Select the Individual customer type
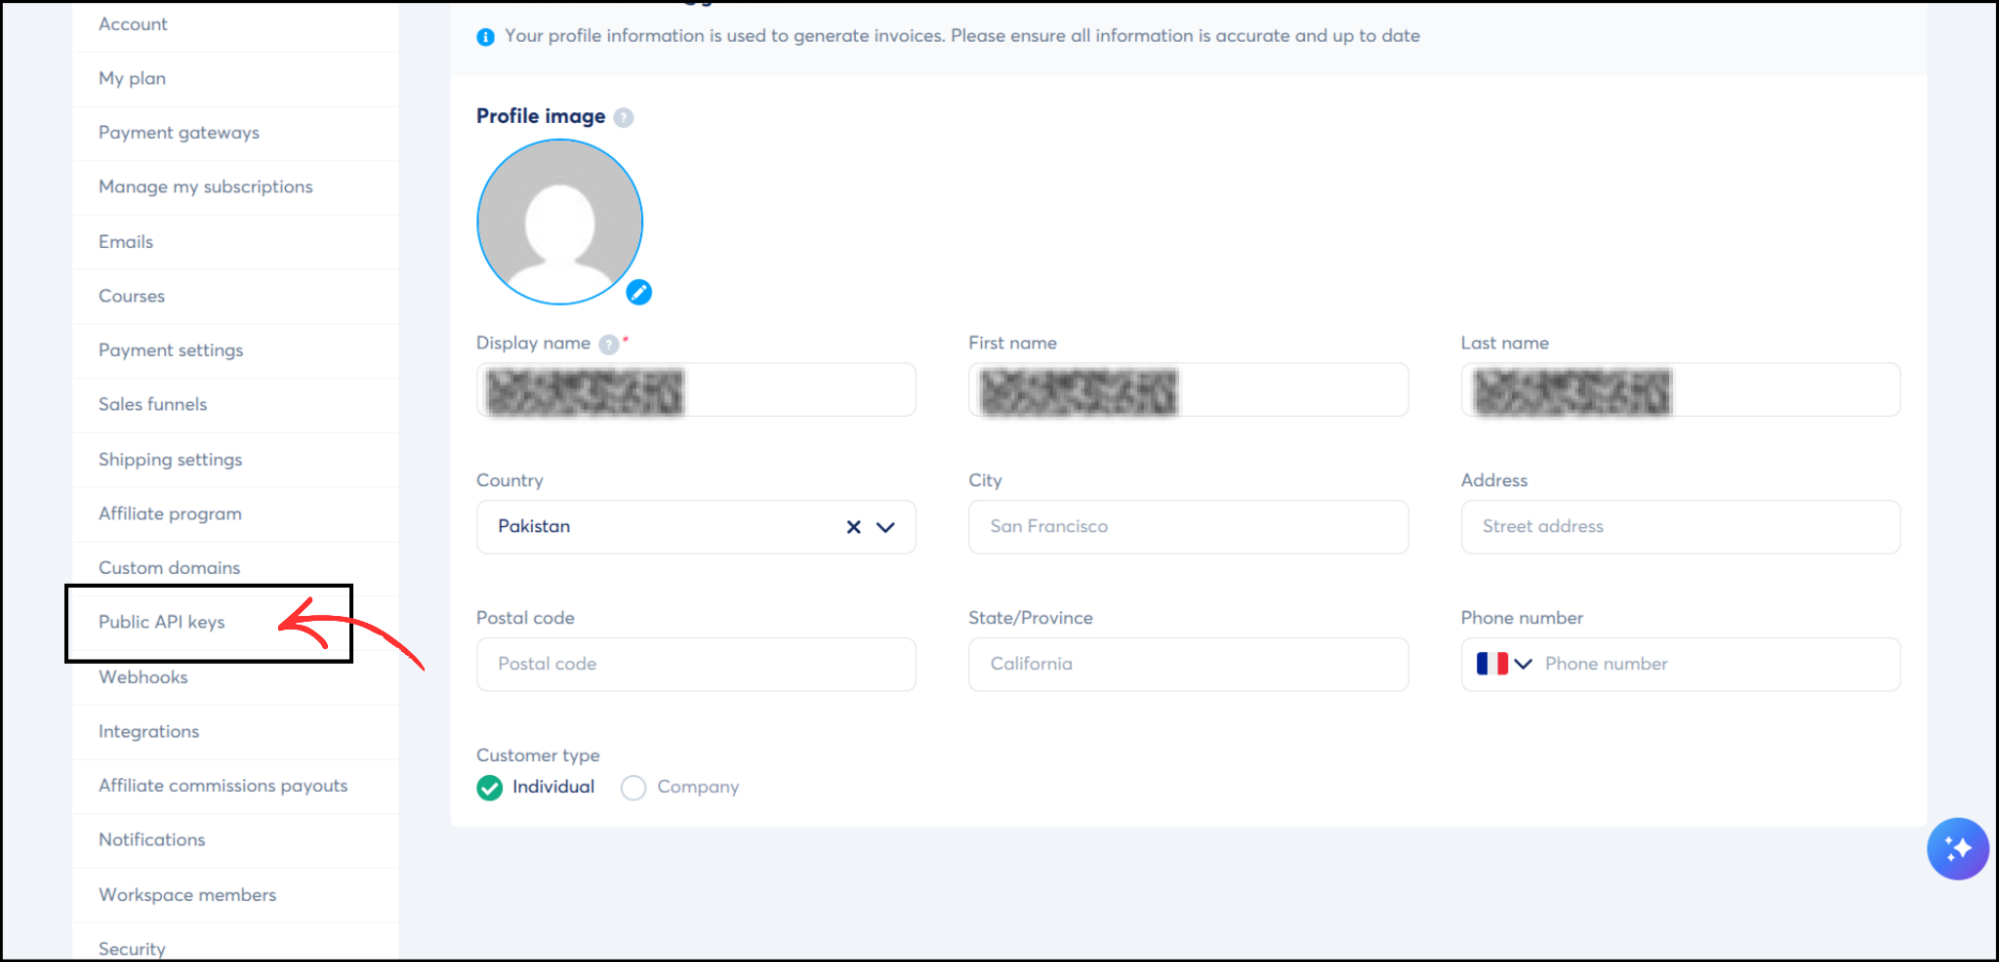The image size is (1999, 963). click(489, 788)
